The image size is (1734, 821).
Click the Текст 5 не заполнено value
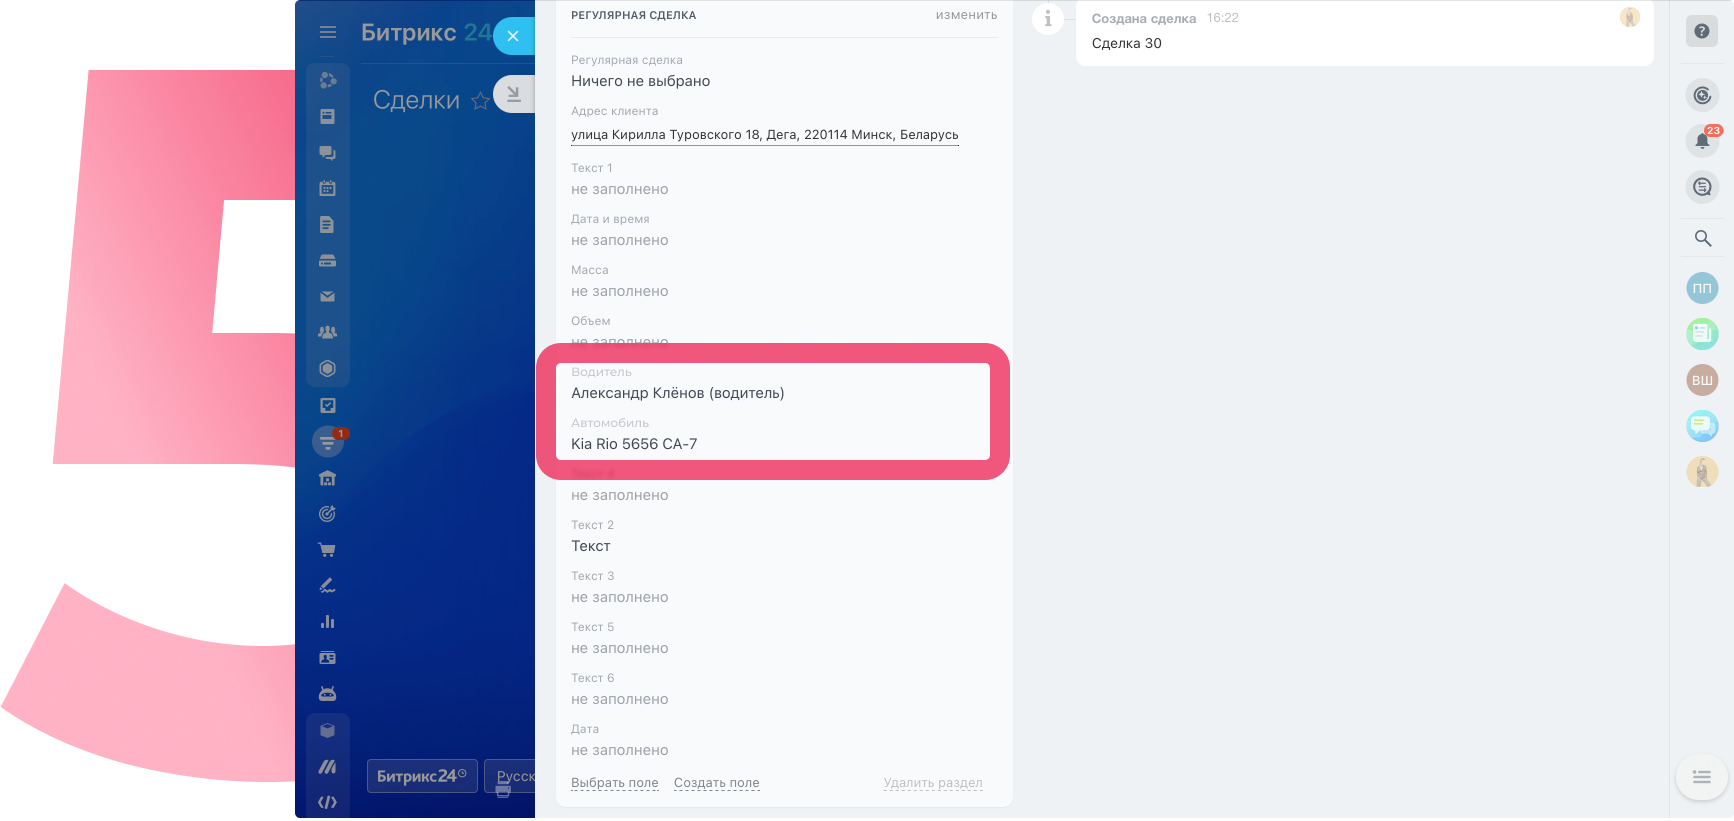pos(620,648)
